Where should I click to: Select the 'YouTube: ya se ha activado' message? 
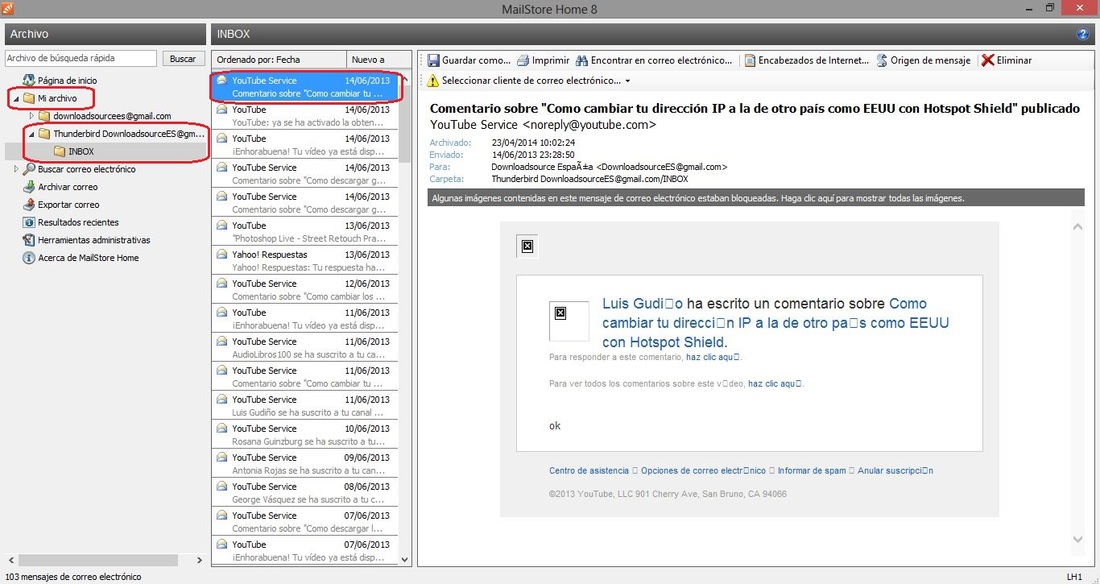[x=305, y=116]
